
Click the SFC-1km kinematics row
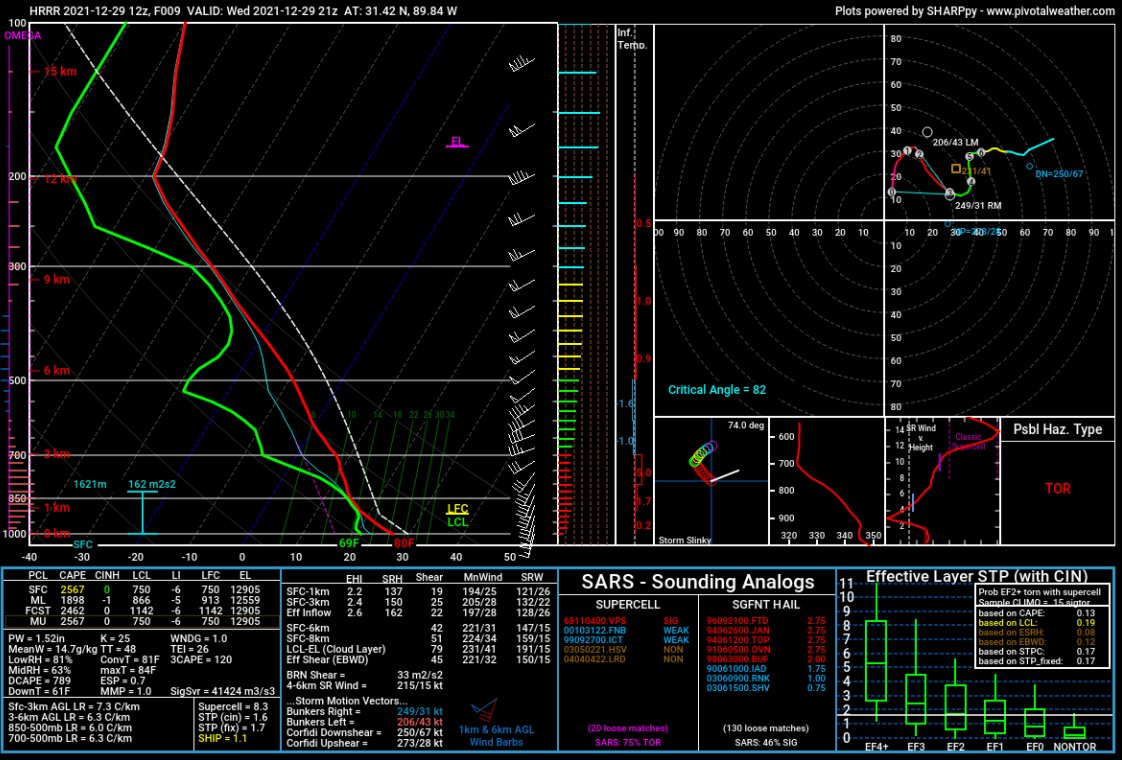tap(418, 592)
